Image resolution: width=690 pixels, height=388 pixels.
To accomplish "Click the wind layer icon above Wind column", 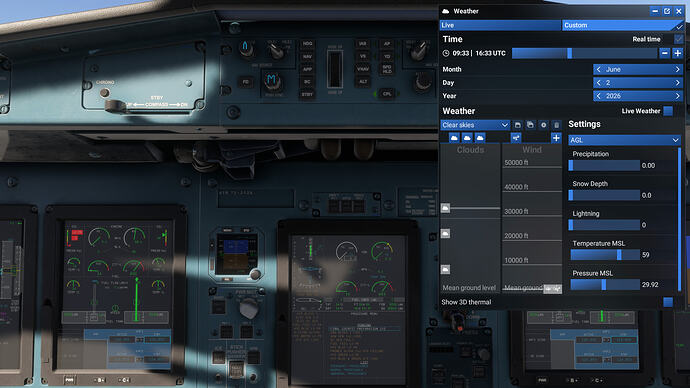I will [516, 138].
